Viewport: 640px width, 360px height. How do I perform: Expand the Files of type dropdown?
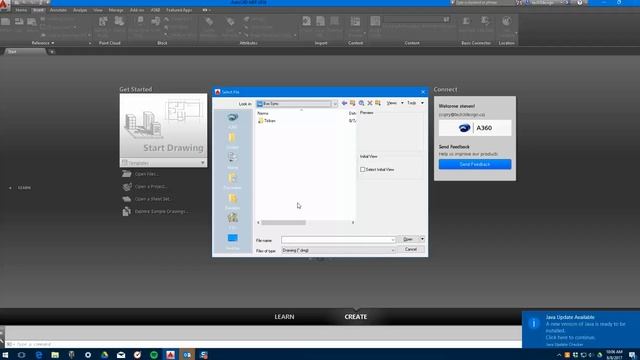pos(393,250)
